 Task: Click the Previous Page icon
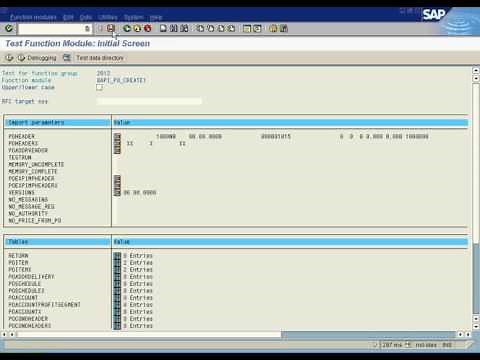pos(211,28)
